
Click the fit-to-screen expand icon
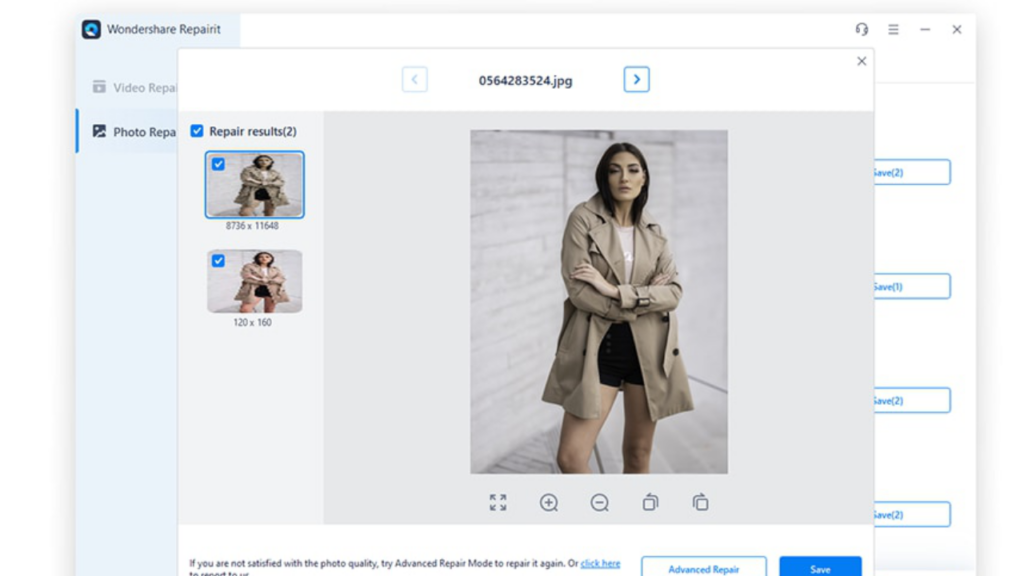[x=498, y=503]
